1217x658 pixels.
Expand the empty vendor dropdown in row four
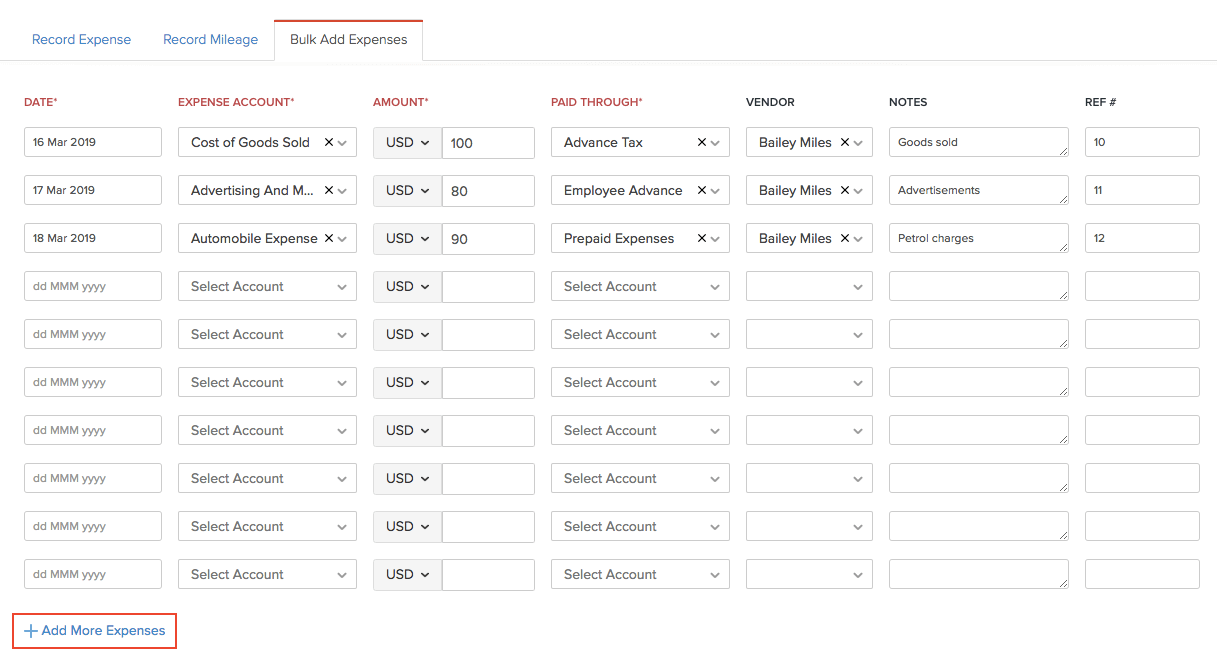[808, 286]
